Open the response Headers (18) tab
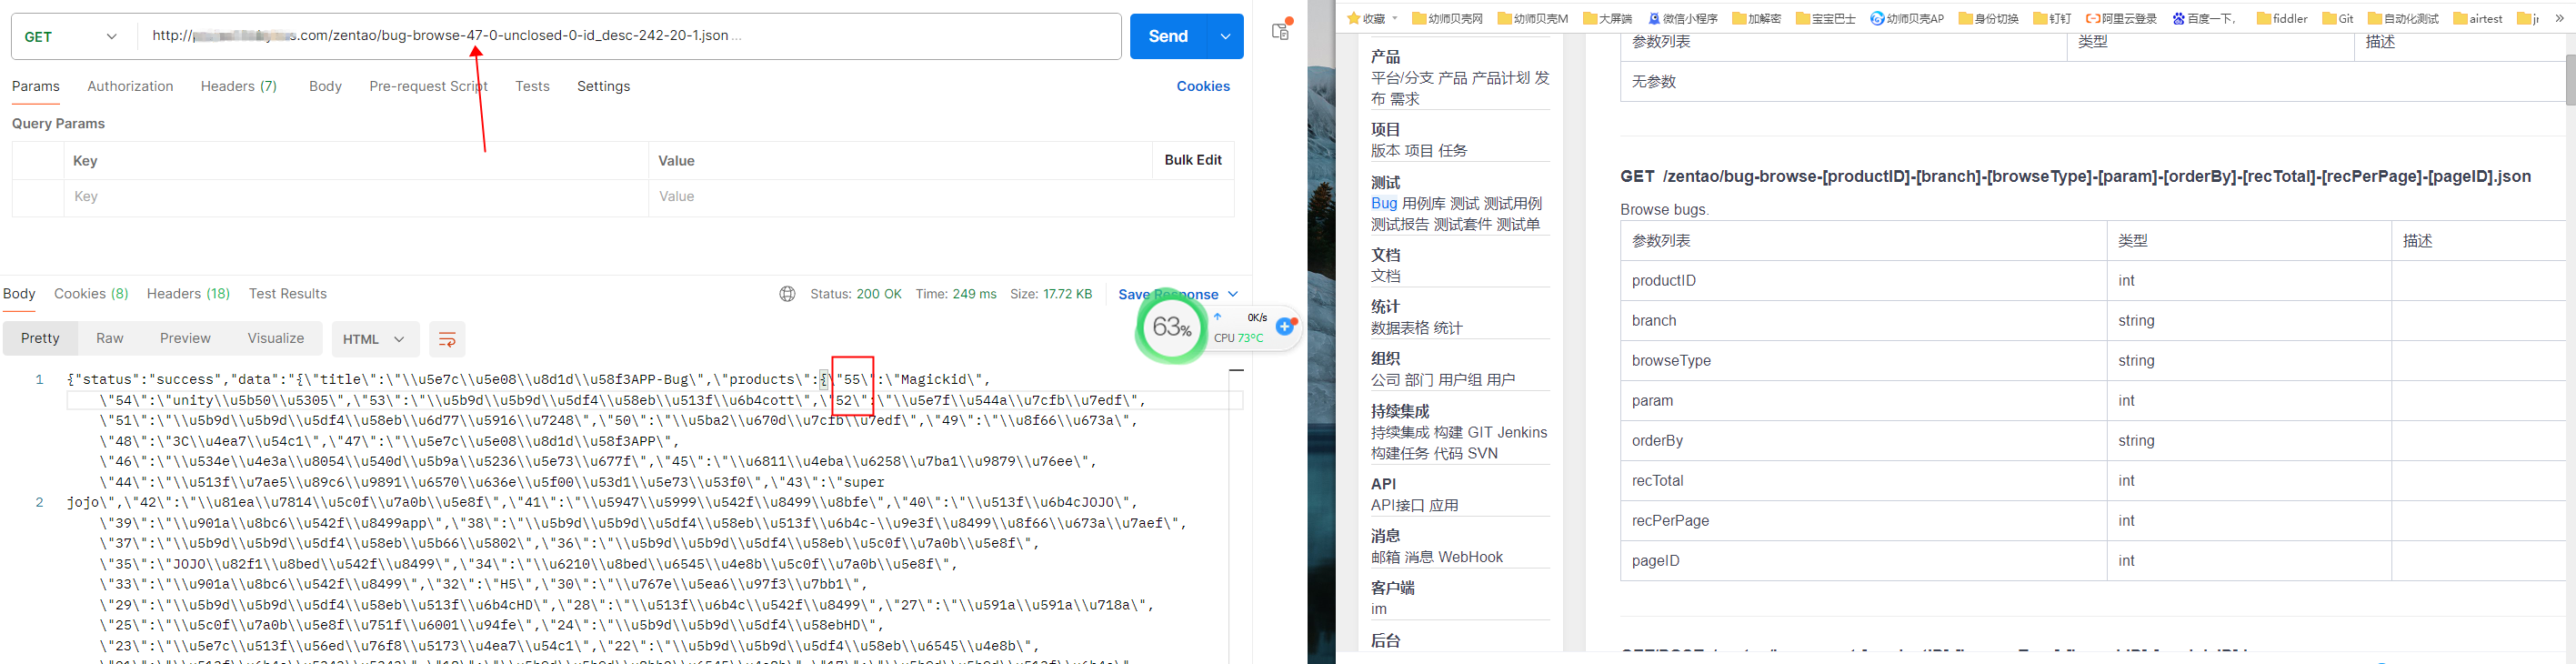Viewport: 2576px width, 664px height. tap(188, 294)
